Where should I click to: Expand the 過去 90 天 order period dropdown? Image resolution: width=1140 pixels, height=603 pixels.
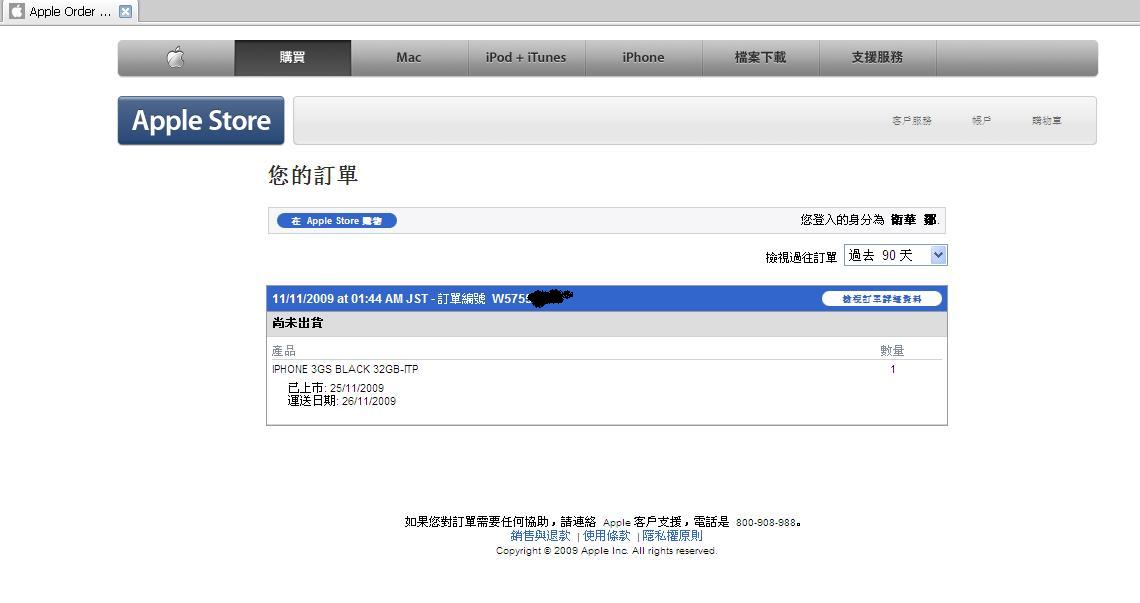[896, 255]
